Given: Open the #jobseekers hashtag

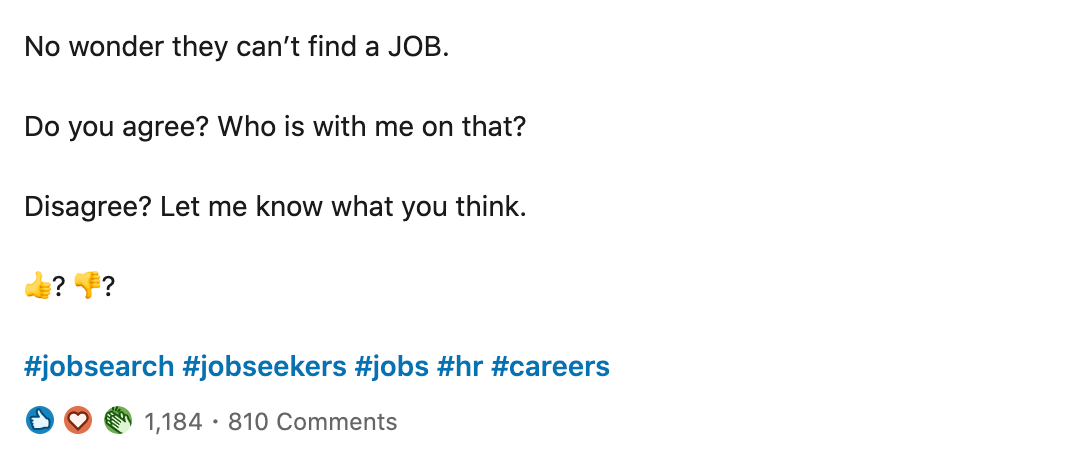Looking at the screenshot, I should point(264,366).
